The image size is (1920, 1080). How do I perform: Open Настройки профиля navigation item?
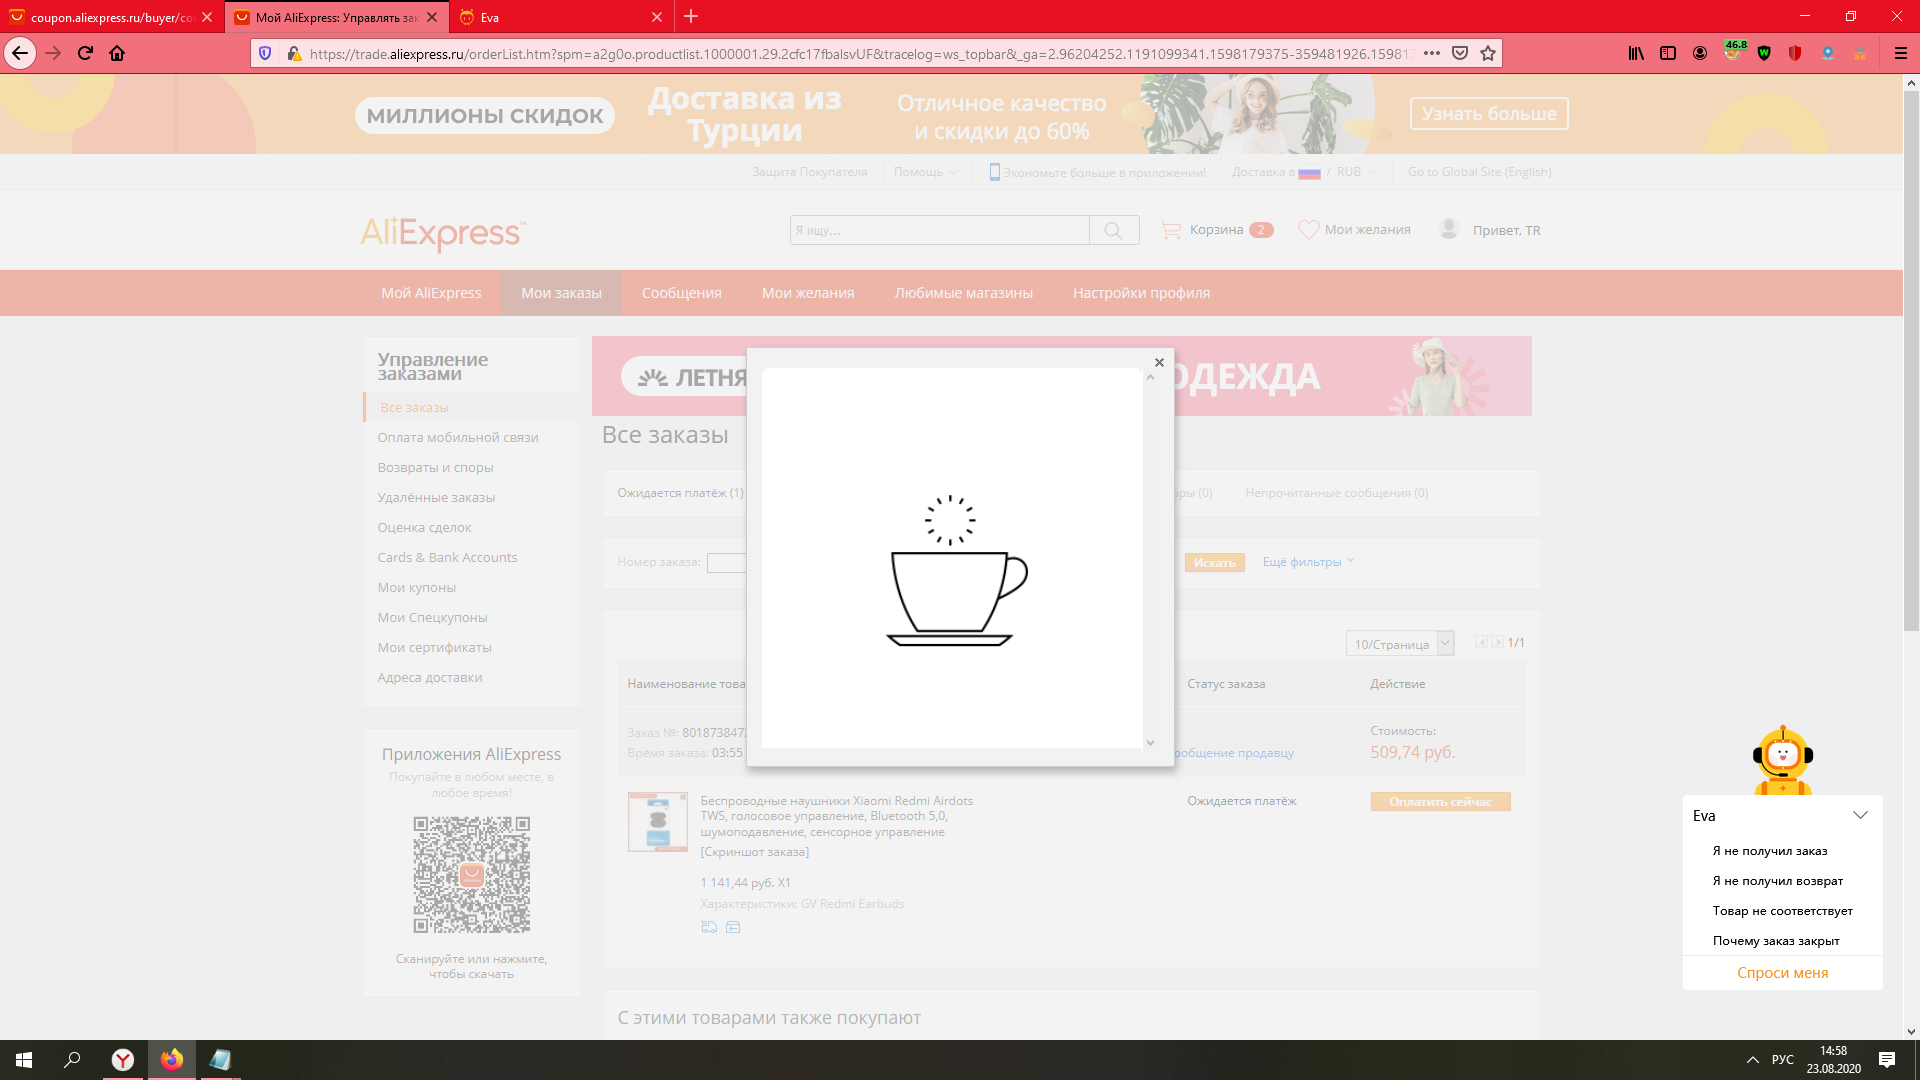pyautogui.click(x=1142, y=293)
